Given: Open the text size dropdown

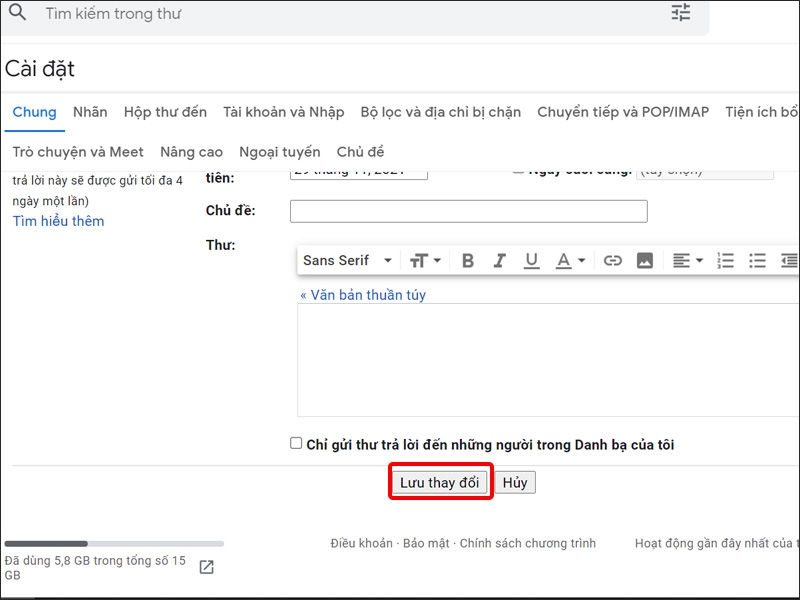Looking at the screenshot, I should pos(425,260).
